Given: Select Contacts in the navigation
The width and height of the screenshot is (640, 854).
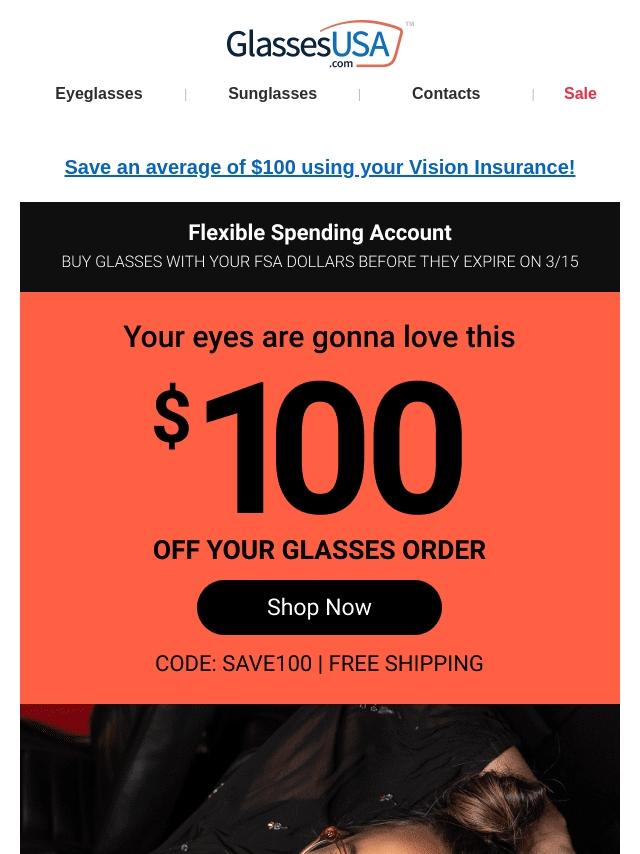Looking at the screenshot, I should [446, 94].
